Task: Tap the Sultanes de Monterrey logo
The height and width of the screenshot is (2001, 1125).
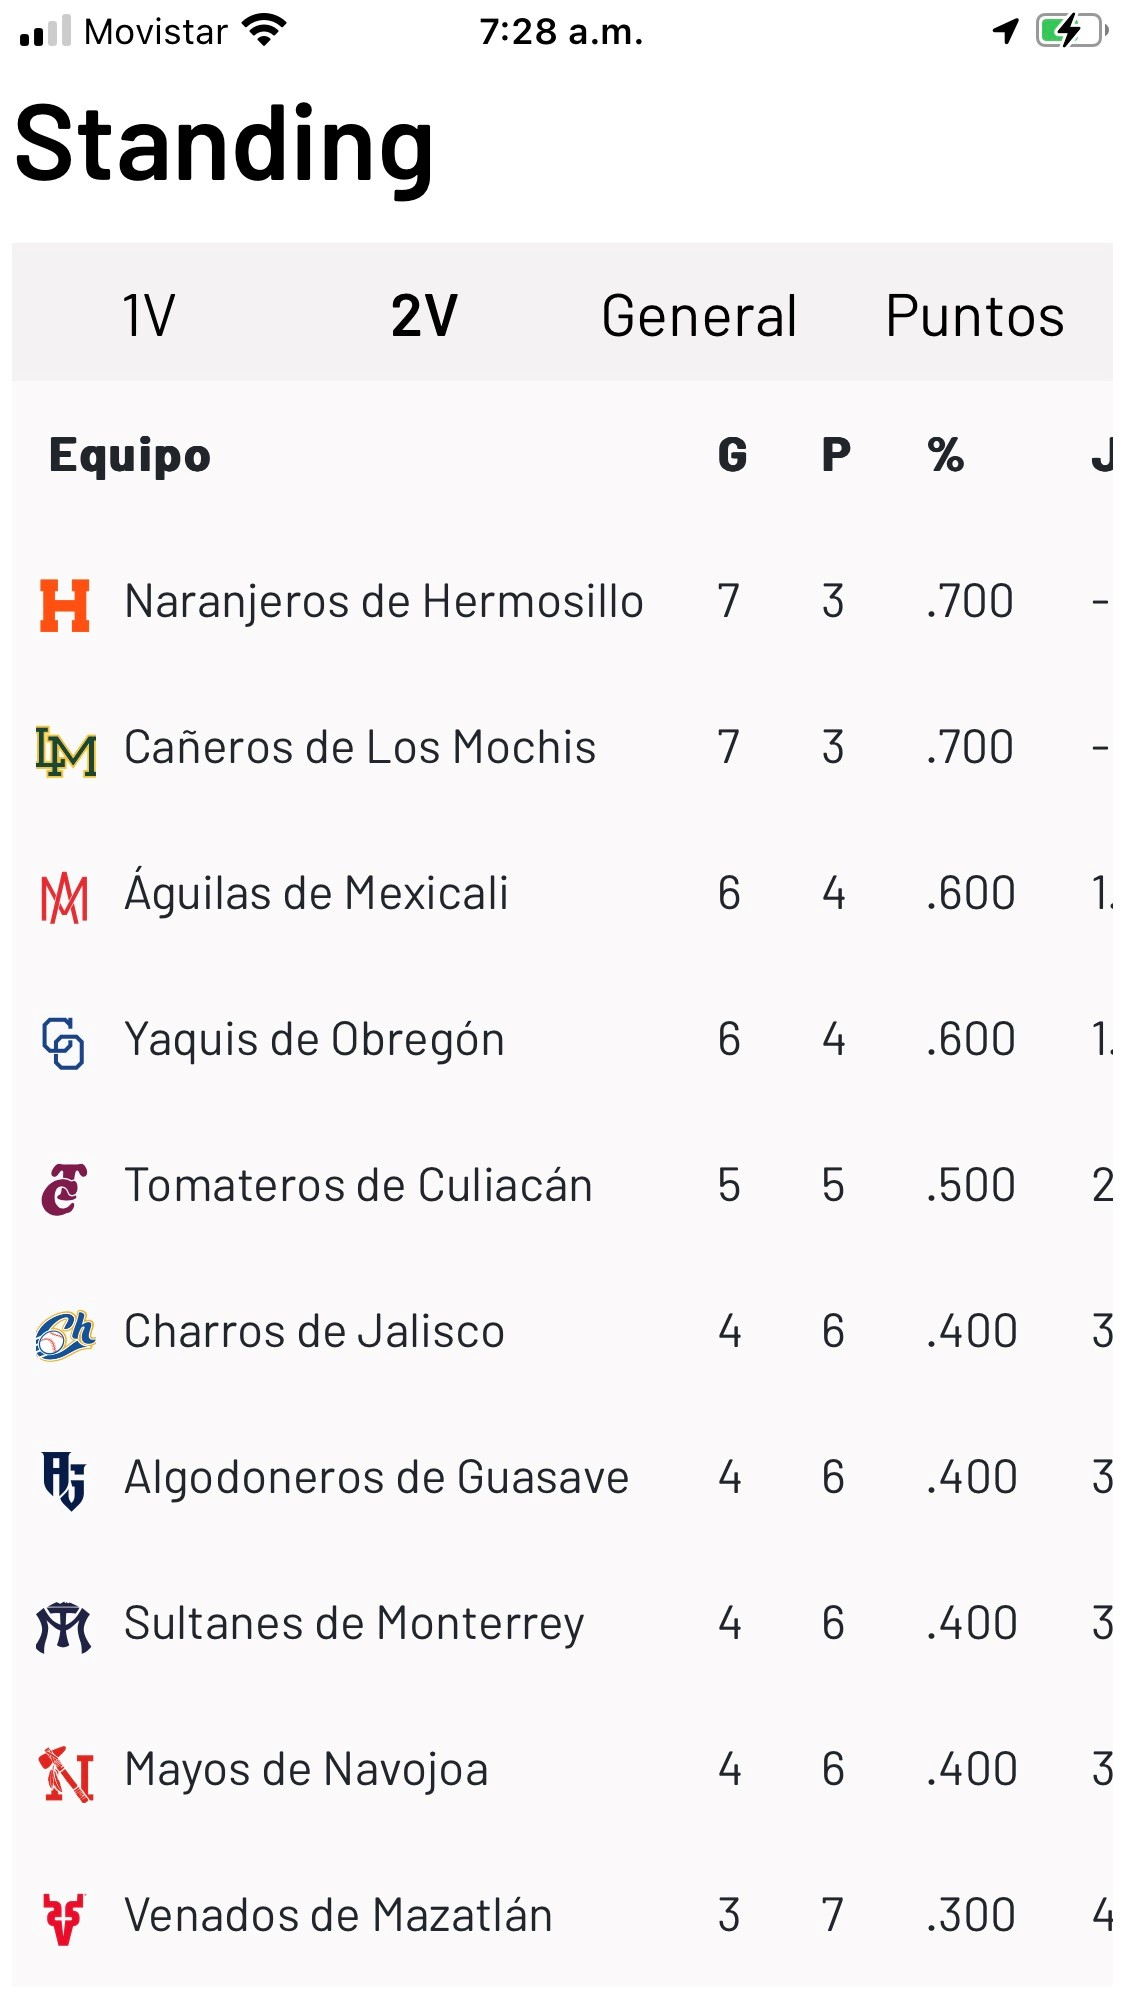Action: 64,1627
